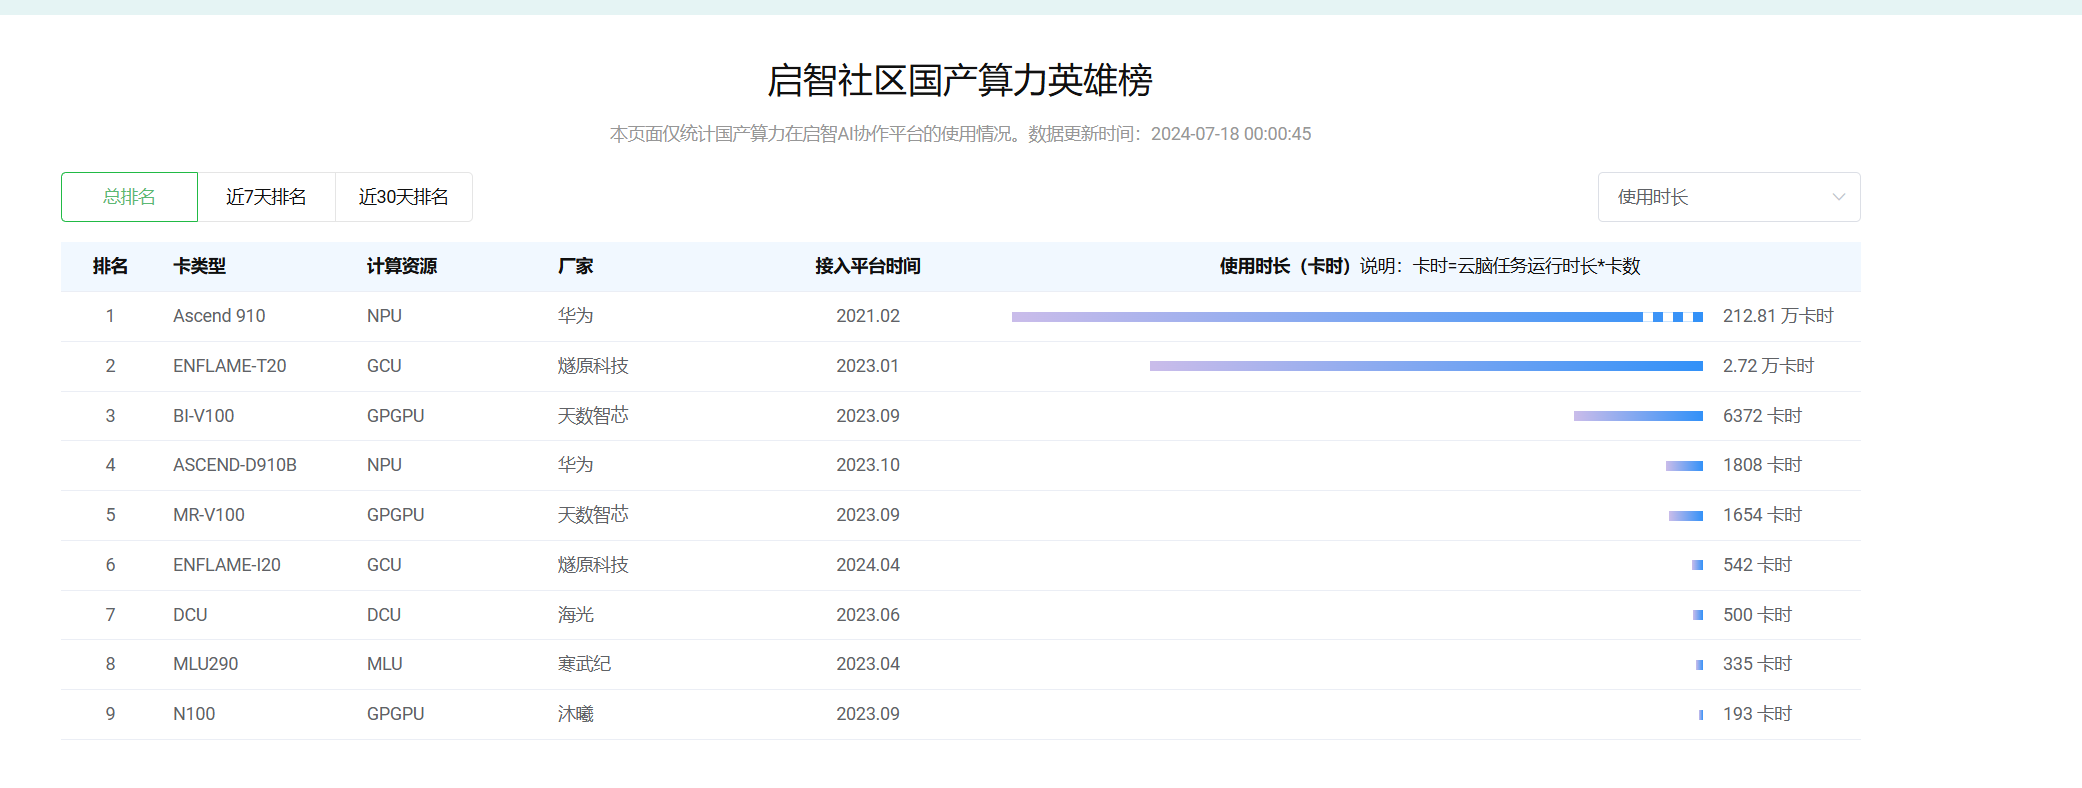Image resolution: width=2082 pixels, height=788 pixels.
Task: Click the 排名 column header
Action: [x=110, y=266]
